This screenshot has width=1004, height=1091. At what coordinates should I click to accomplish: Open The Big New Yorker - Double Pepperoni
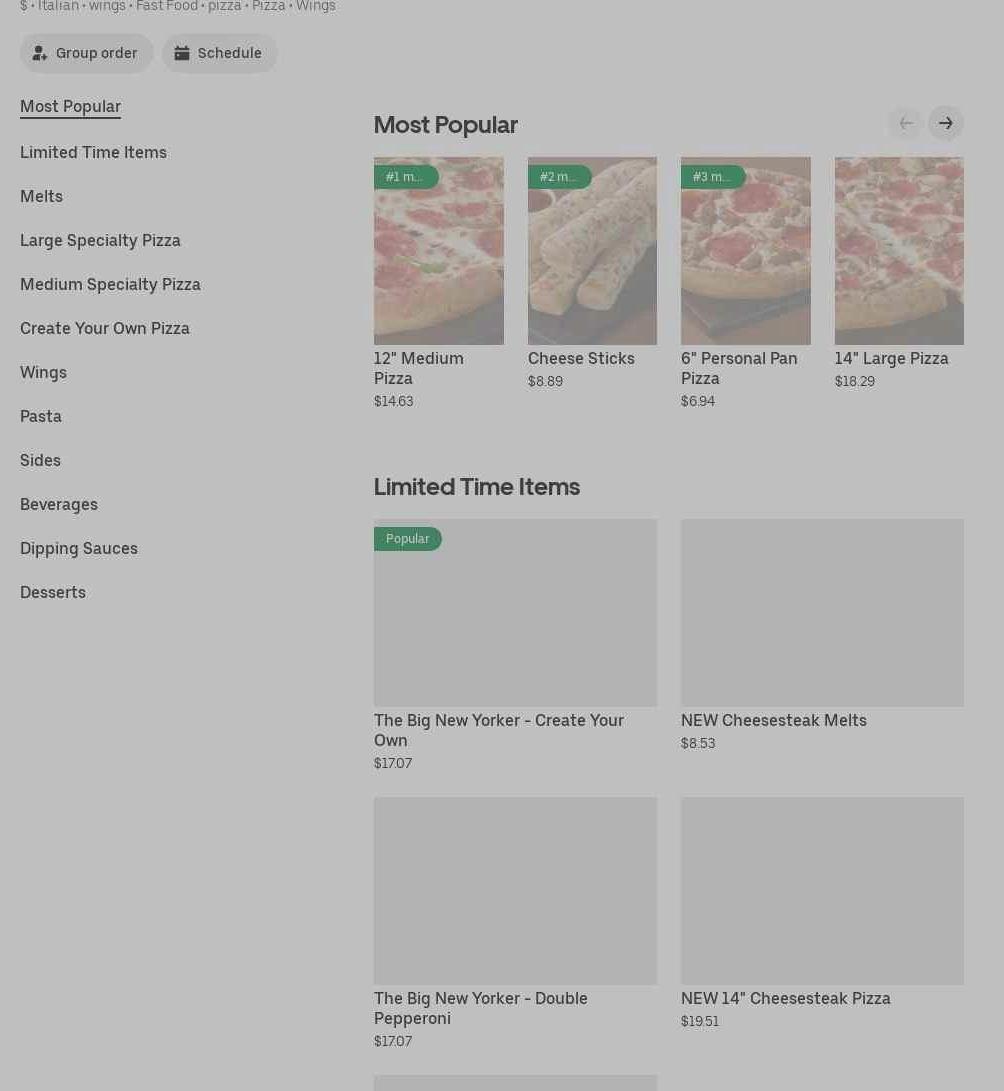tap(515, 891)
